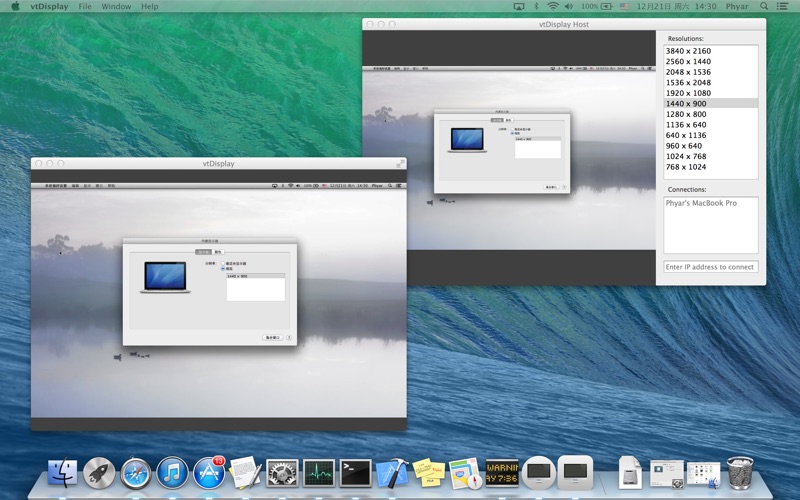This screenshot has height=500, width=800.
Task: Click the 100% battery status icon
Action: pyautogui.click(x=596, y=6)
